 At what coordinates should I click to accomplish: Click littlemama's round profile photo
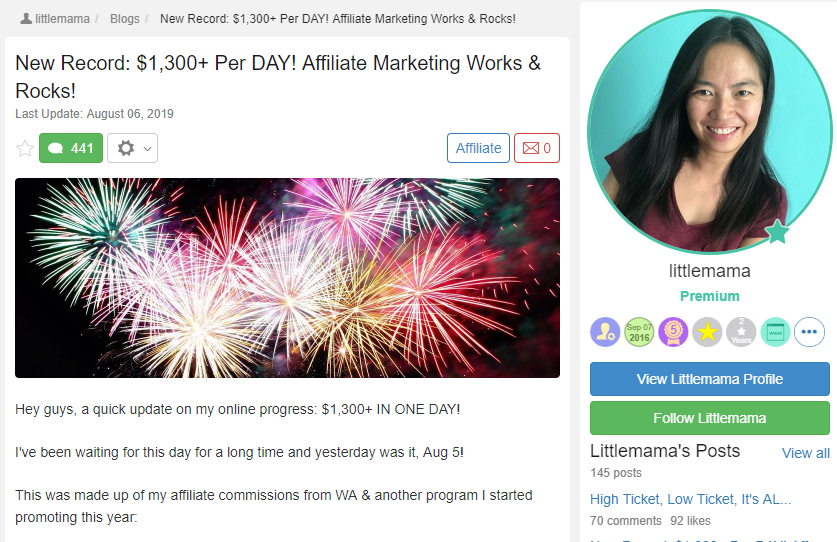pyautogui.click(x=710, y=131)
